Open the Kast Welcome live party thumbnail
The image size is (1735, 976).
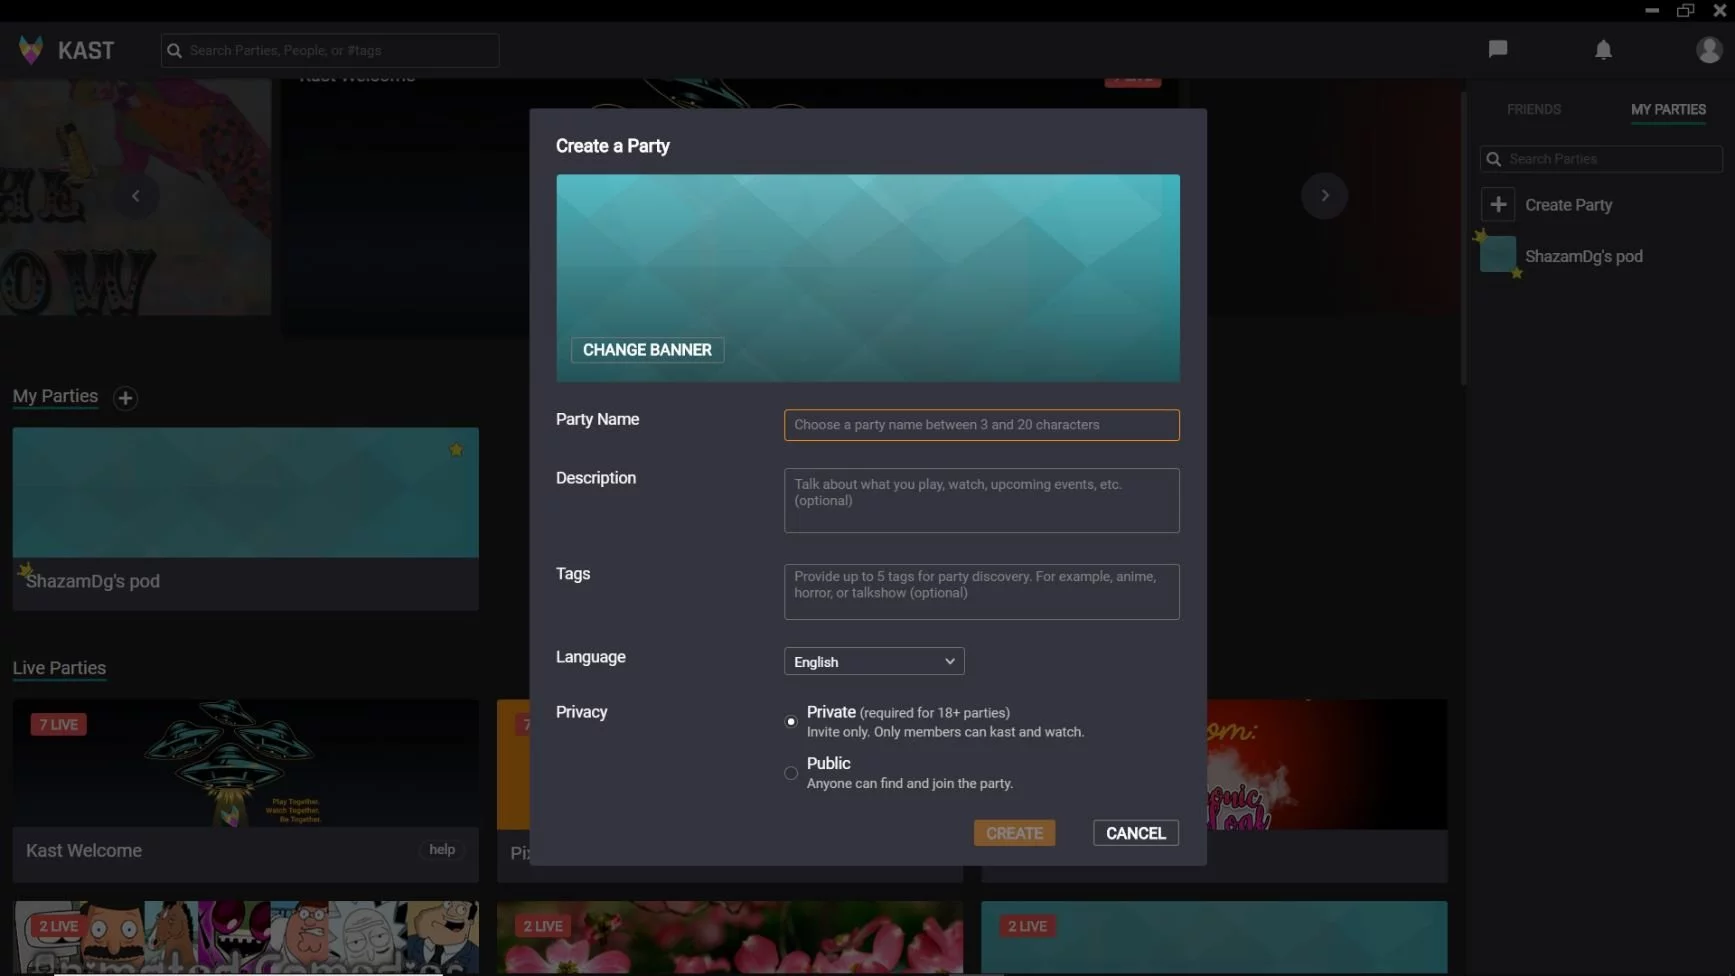point(245,763)
